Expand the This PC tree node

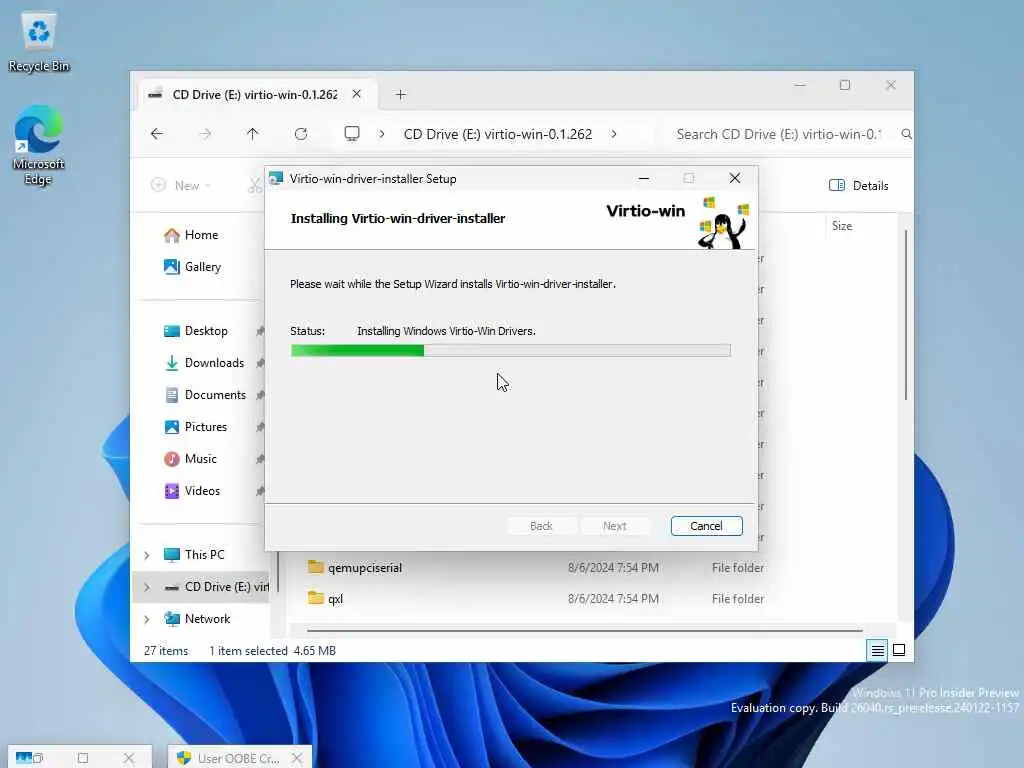point(147,555)
